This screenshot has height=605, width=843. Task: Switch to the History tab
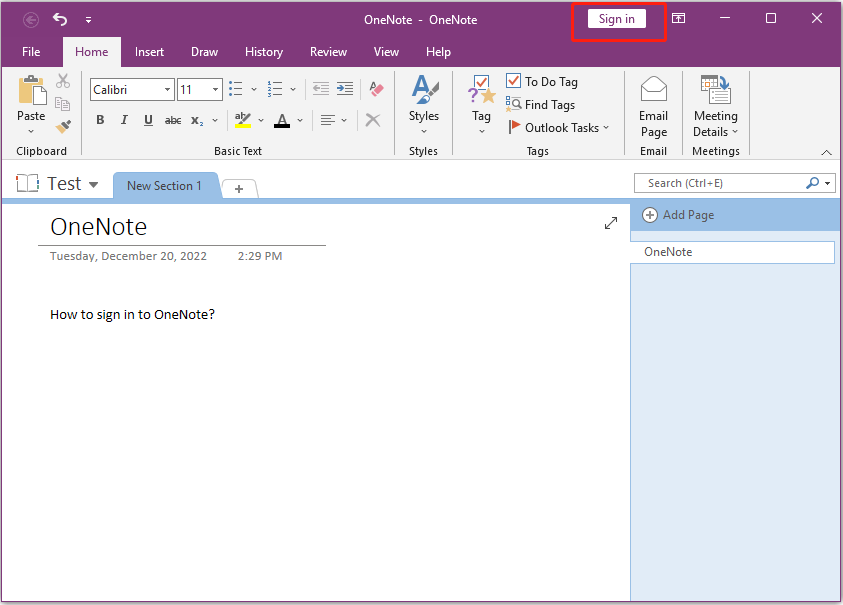tap(263, 52)
